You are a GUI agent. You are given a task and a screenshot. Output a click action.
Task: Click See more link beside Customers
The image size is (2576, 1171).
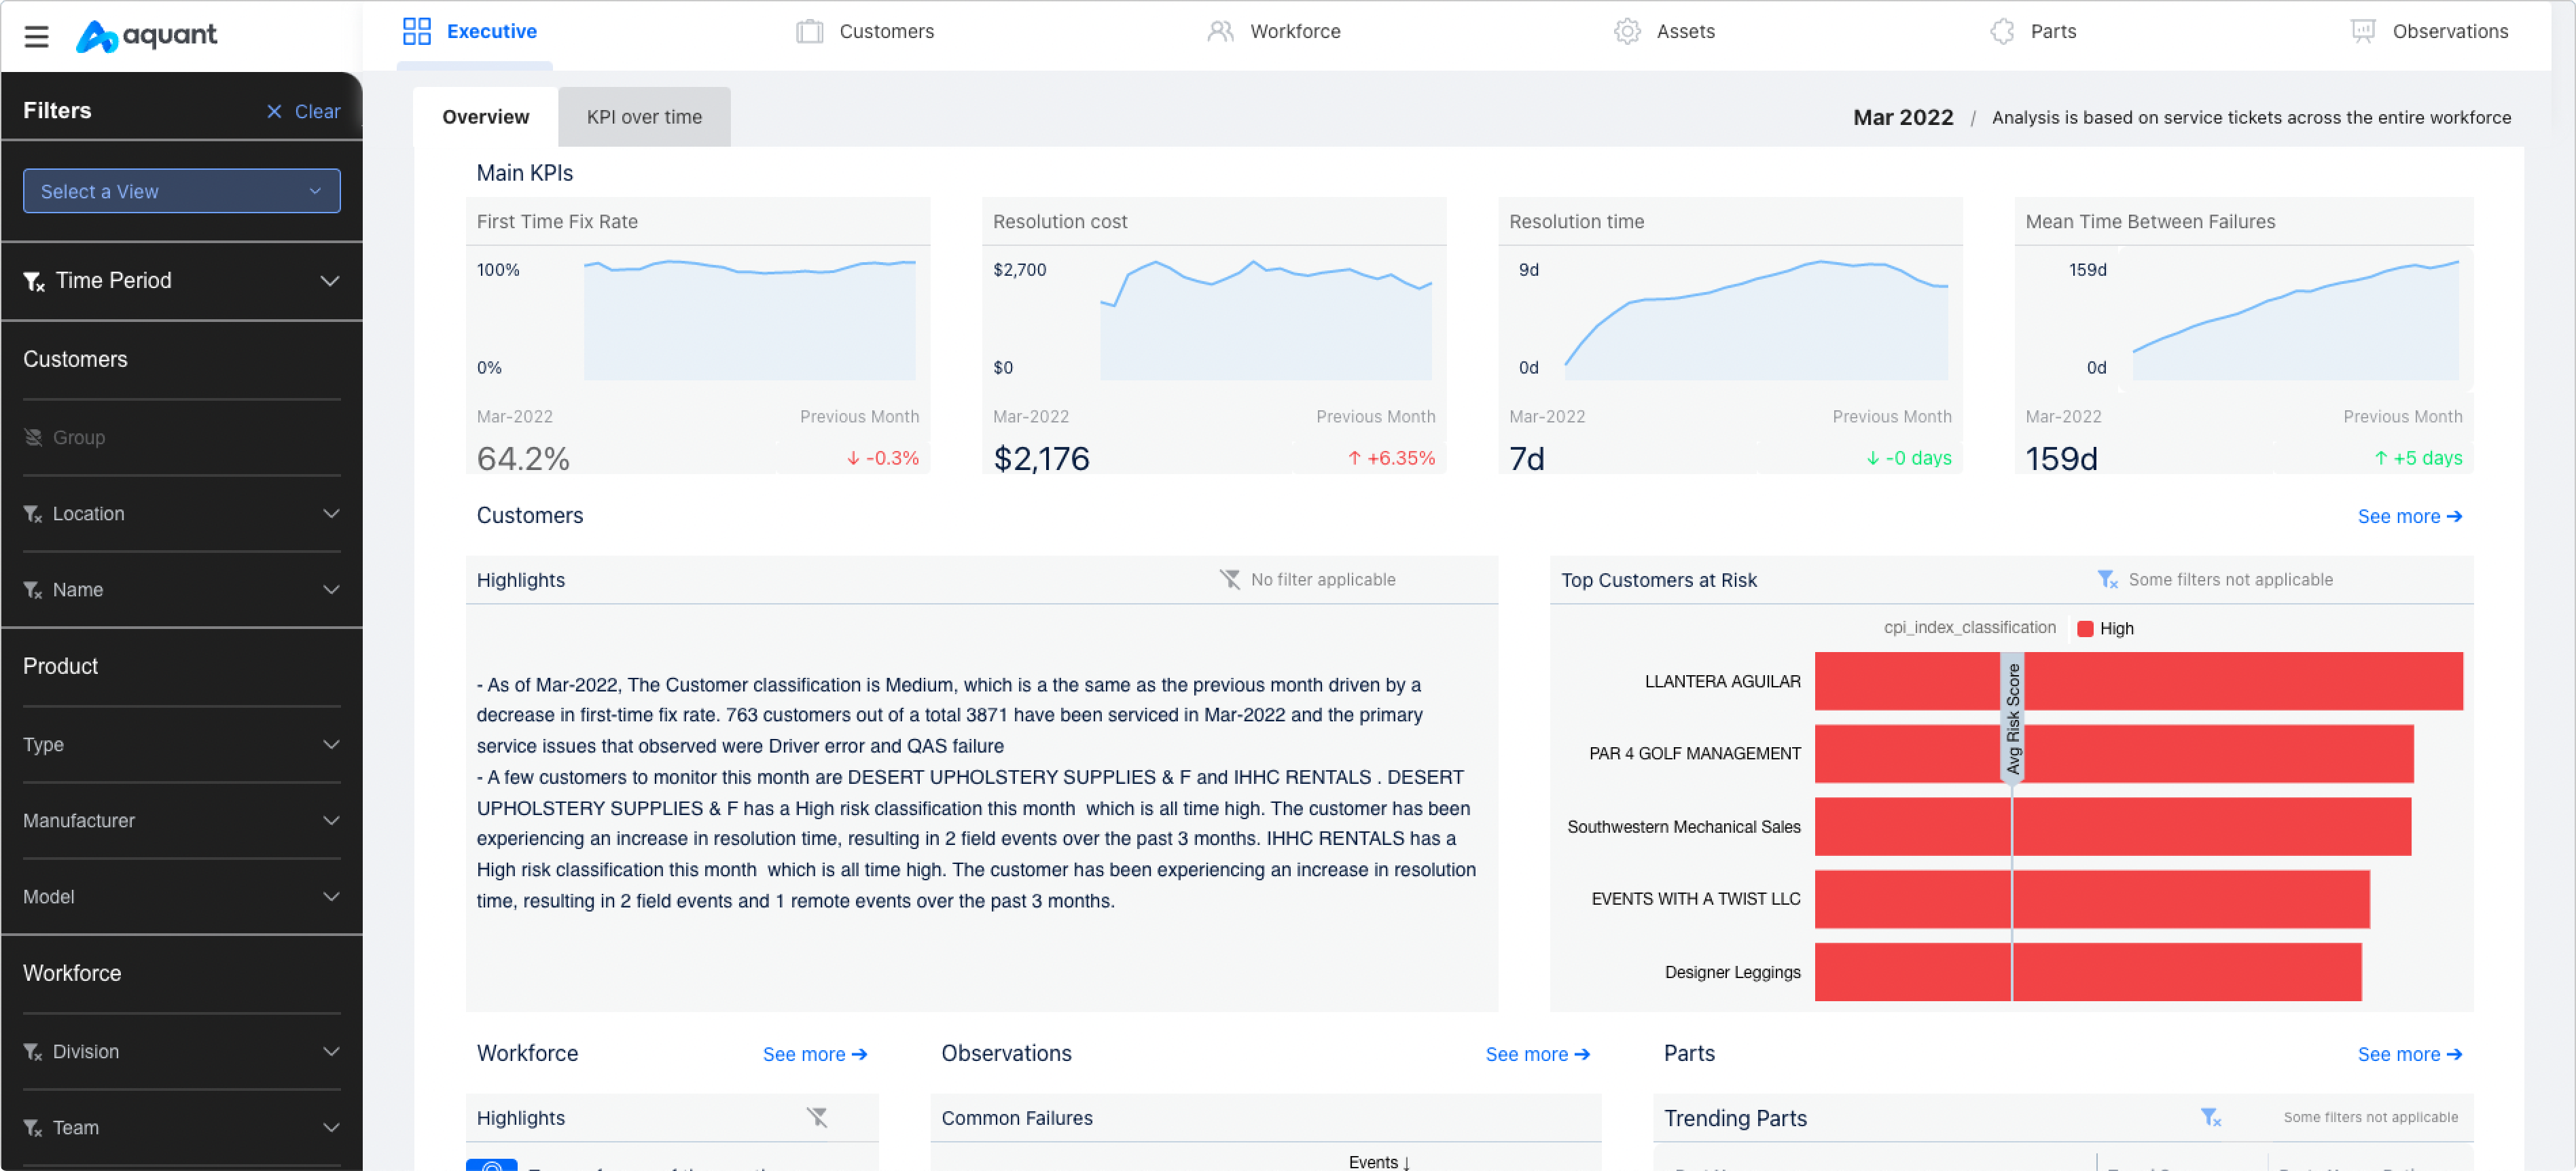coord(2409,517)
